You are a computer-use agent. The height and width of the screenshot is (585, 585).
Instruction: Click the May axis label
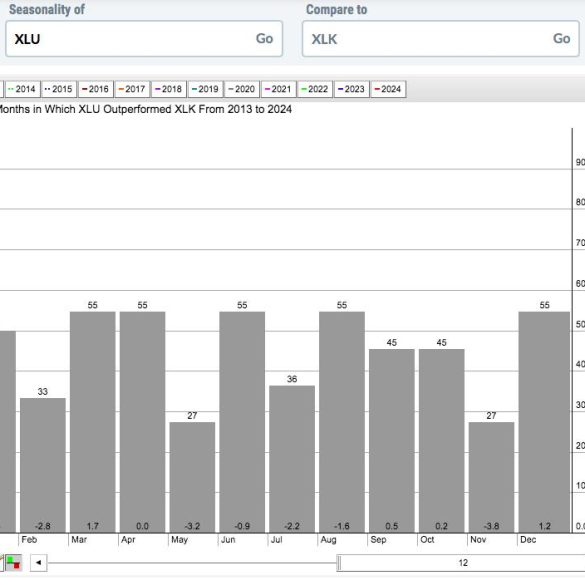click(179, 540)
